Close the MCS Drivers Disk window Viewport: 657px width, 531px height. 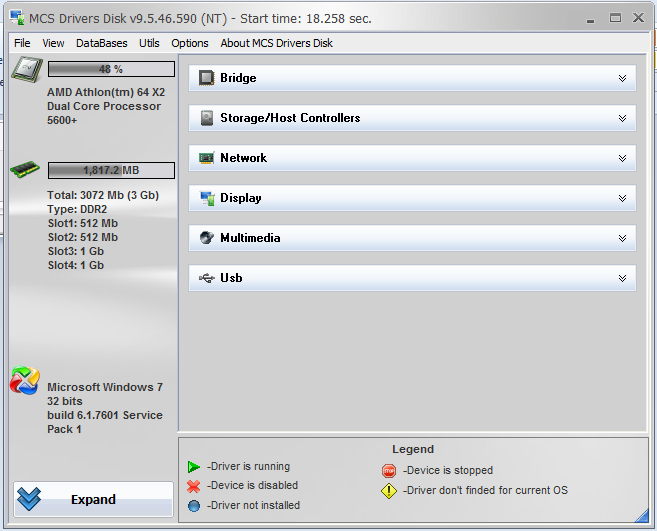tap(638, 18)
